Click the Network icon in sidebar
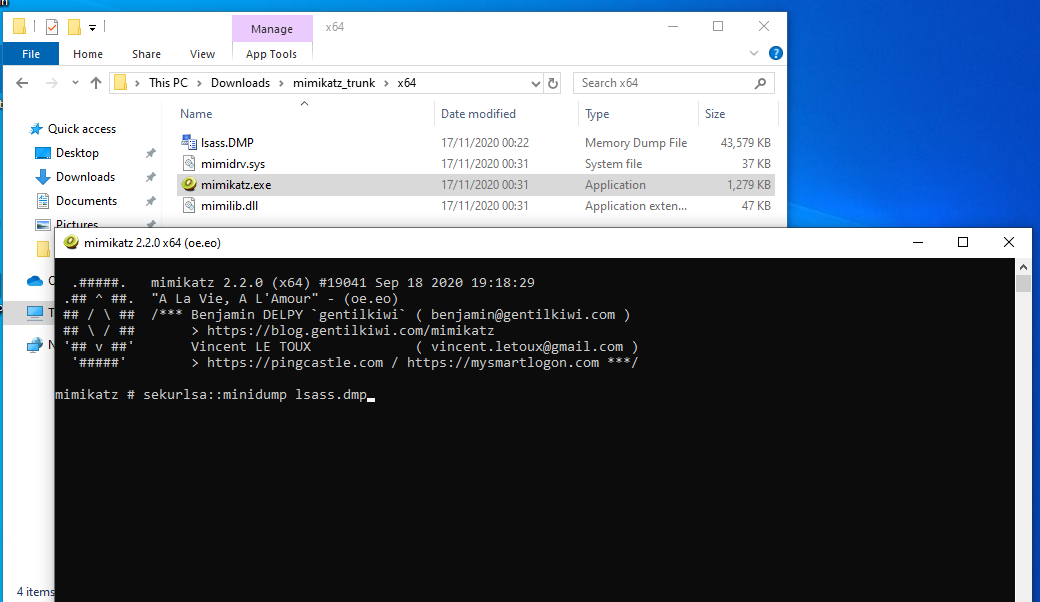 pyautogui.click(x=34, y=345)
